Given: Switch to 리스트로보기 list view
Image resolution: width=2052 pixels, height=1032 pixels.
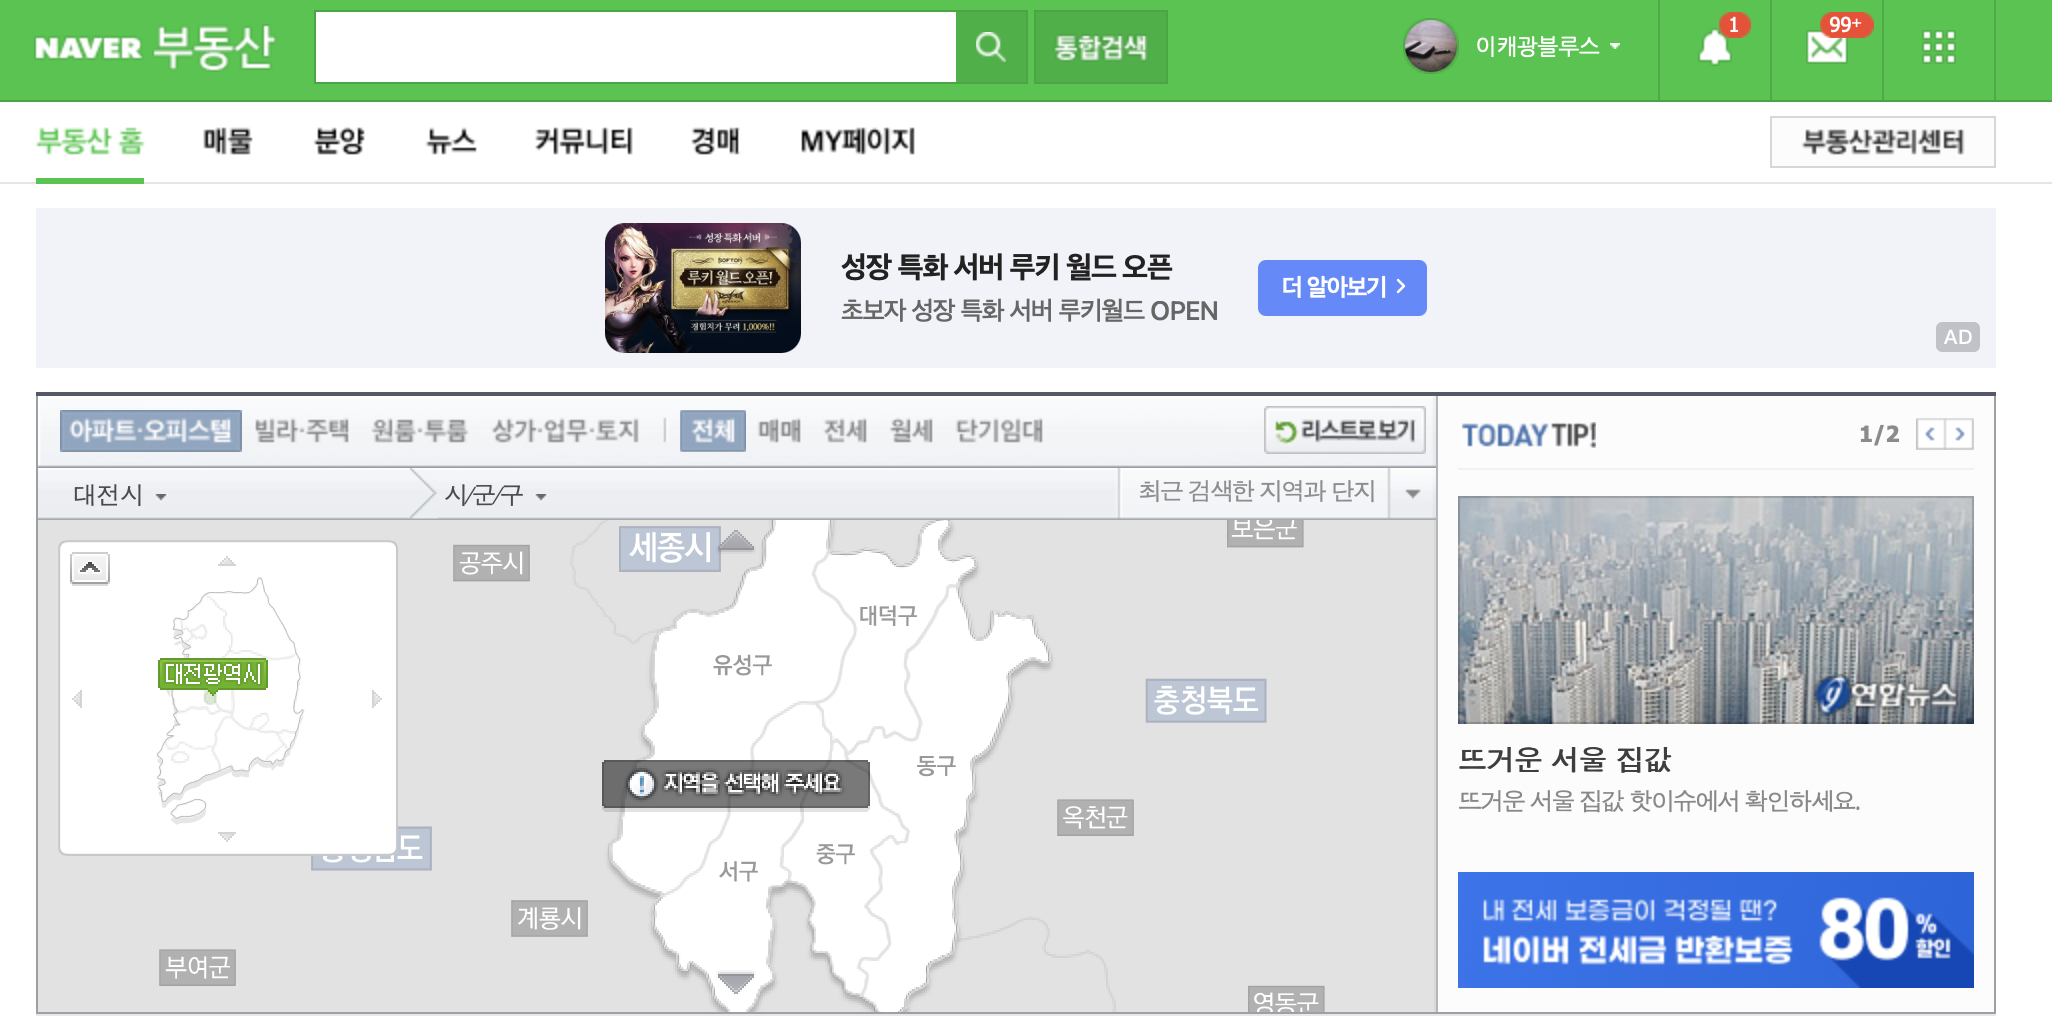Looking at the screenshot, I should 1345,431.
